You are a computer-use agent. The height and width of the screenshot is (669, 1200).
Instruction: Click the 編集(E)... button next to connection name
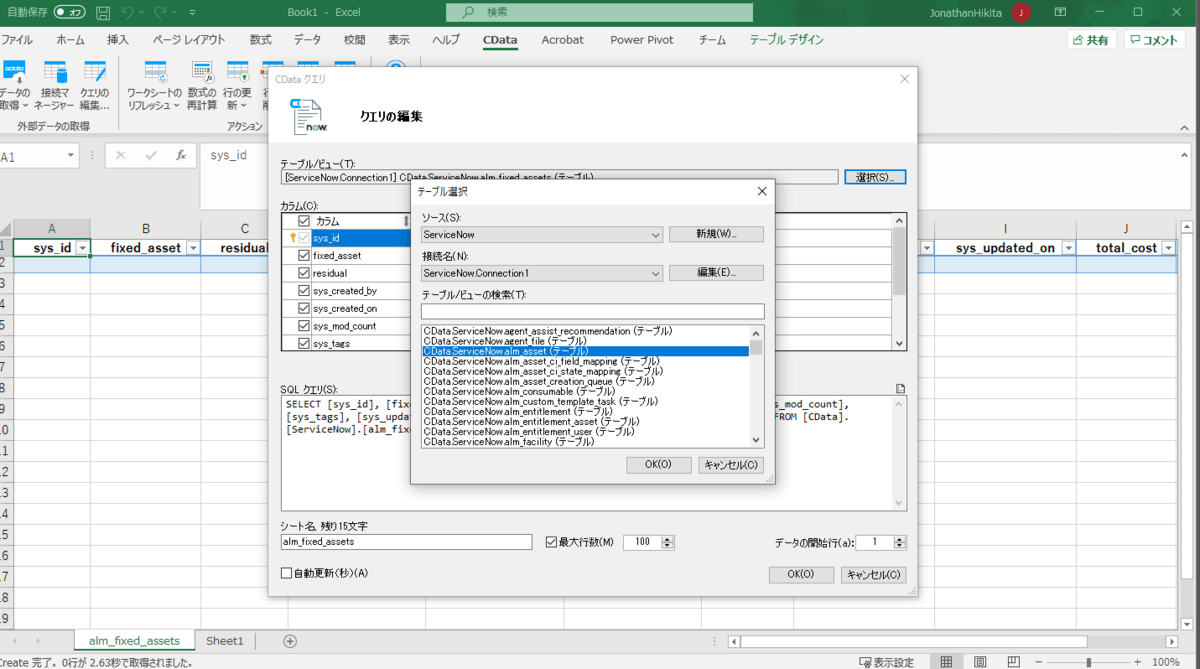[x=716, y=273]
